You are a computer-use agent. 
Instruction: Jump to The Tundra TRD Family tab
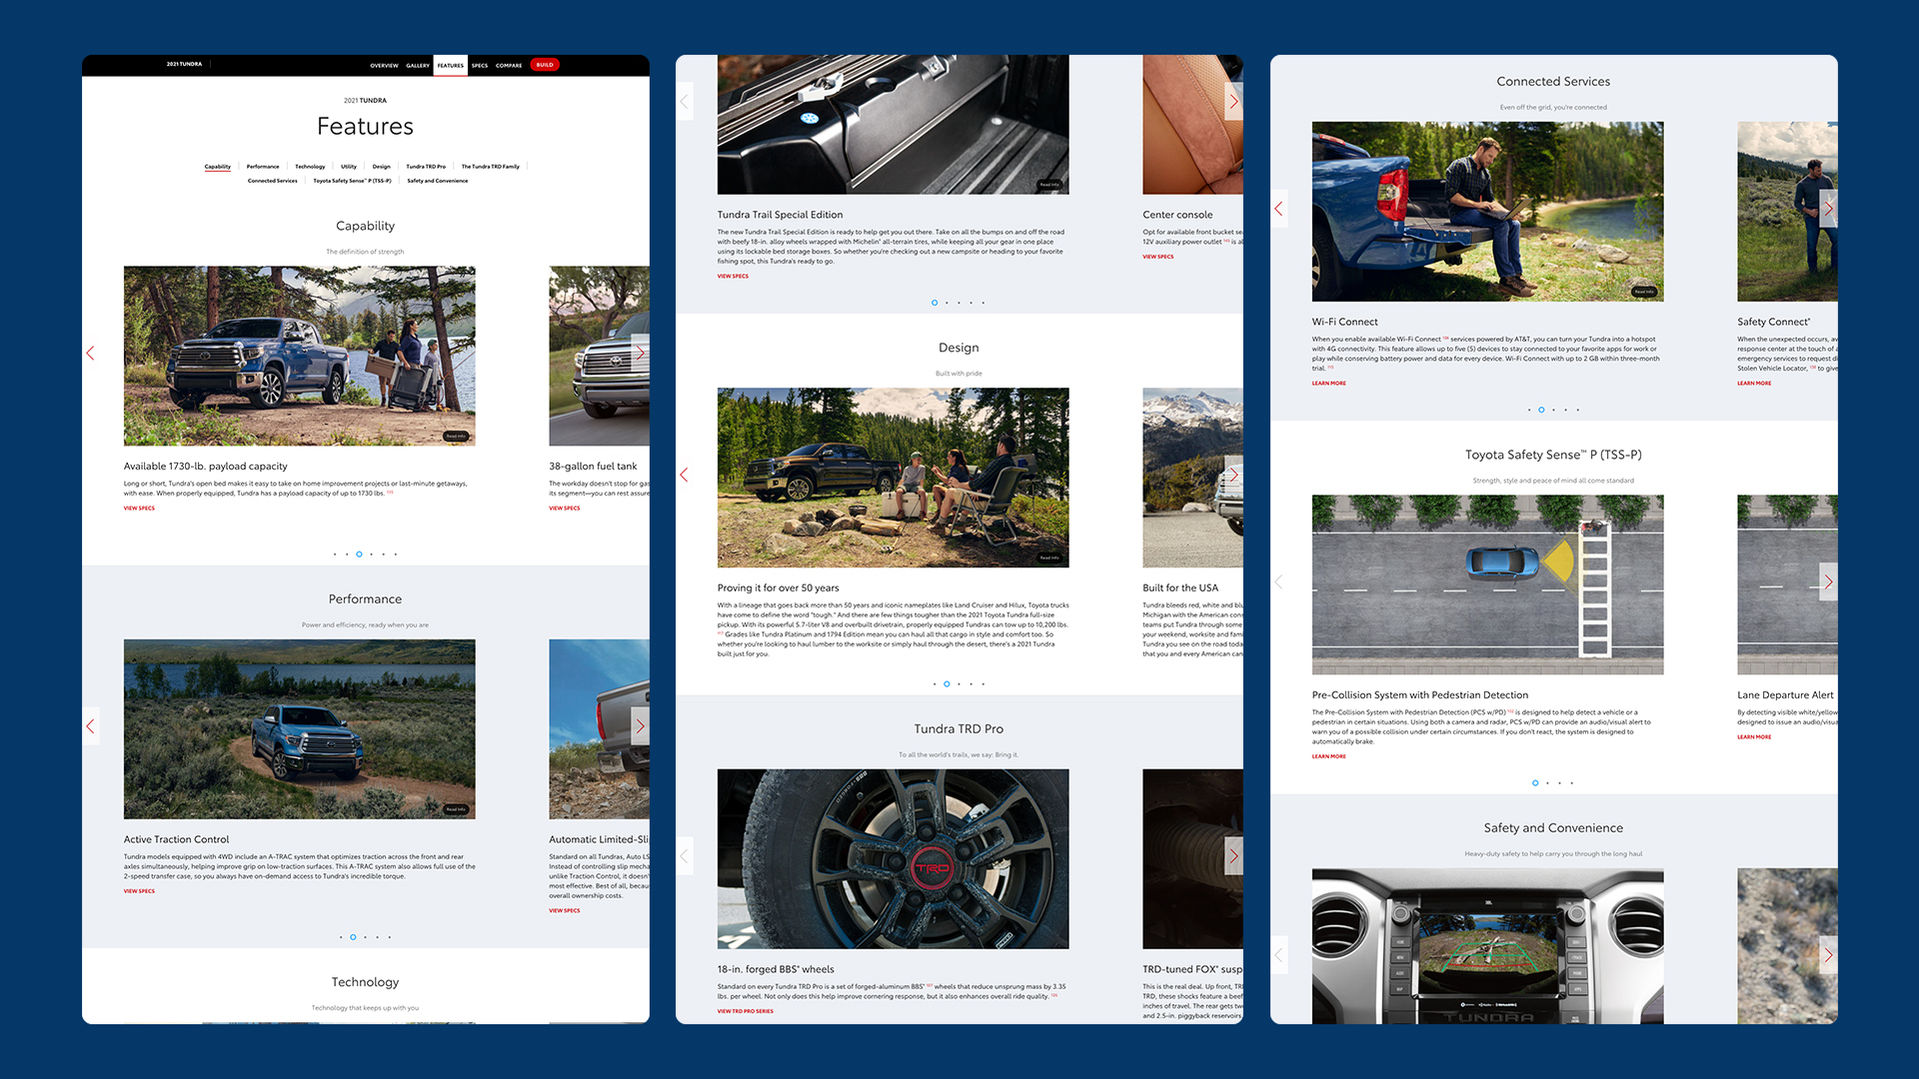491,167
